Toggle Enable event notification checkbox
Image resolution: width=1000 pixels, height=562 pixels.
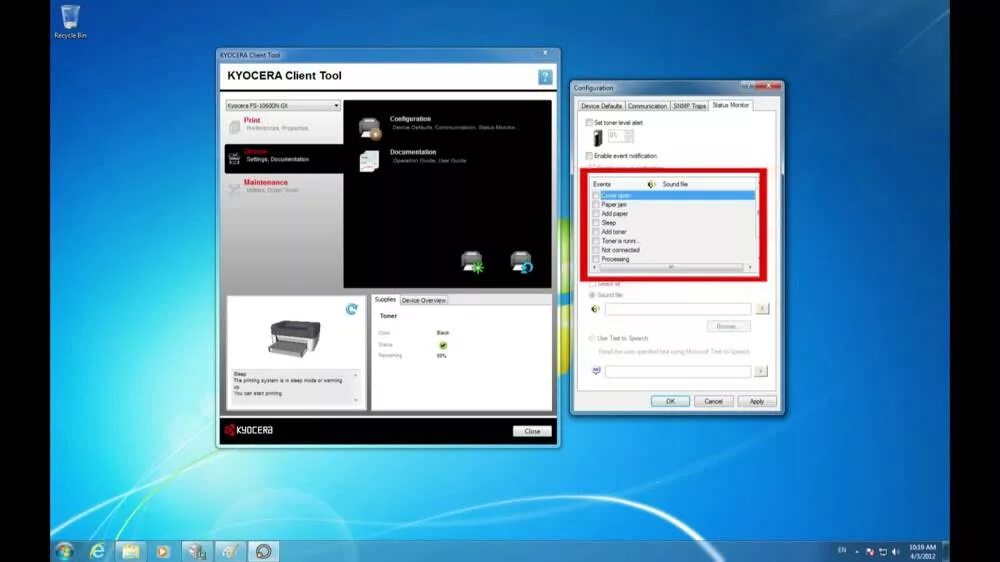point(589,156)
